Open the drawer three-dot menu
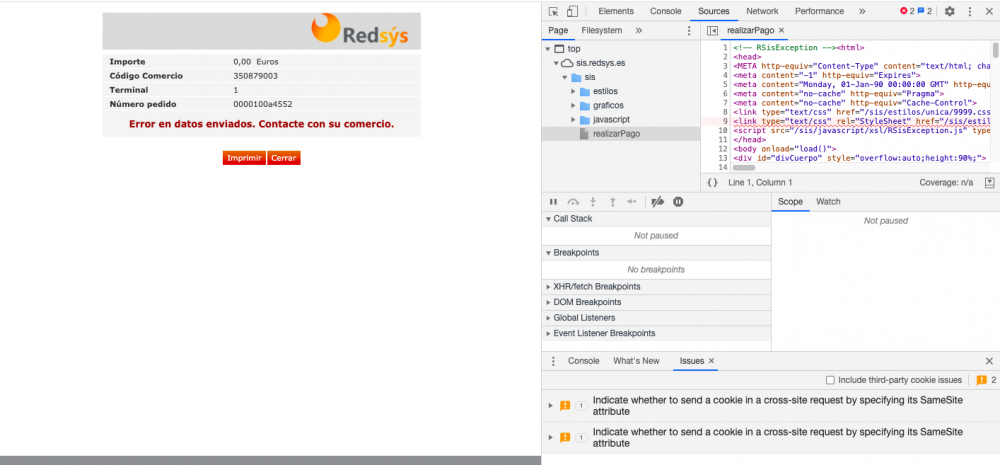Image resolution: width=1000 pixels, height=465 pixels. pos(553,361)
